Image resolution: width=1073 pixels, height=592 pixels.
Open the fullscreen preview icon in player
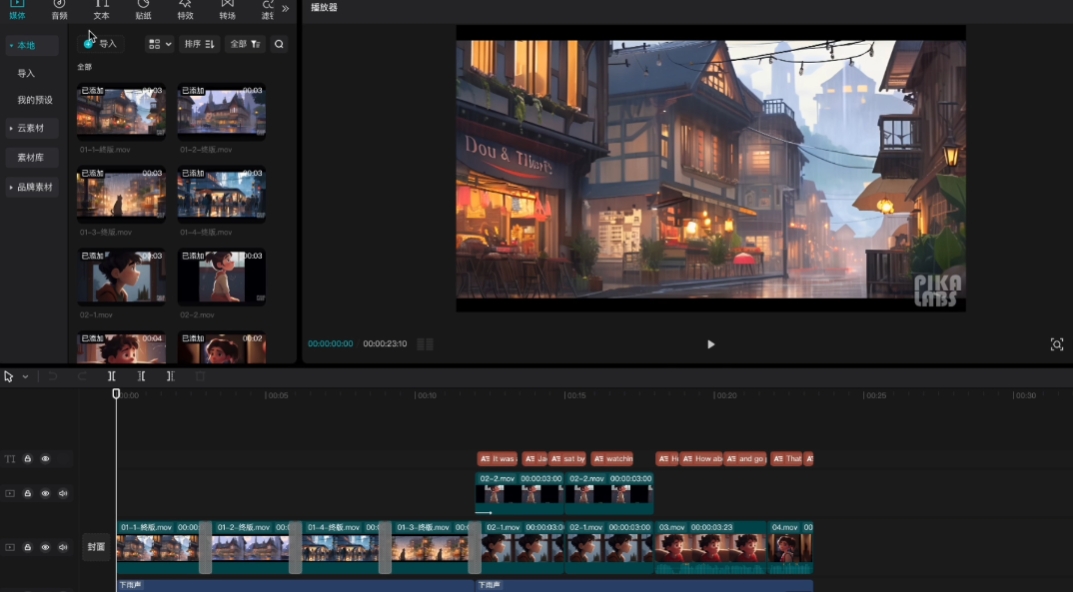tap(1057, 344)
